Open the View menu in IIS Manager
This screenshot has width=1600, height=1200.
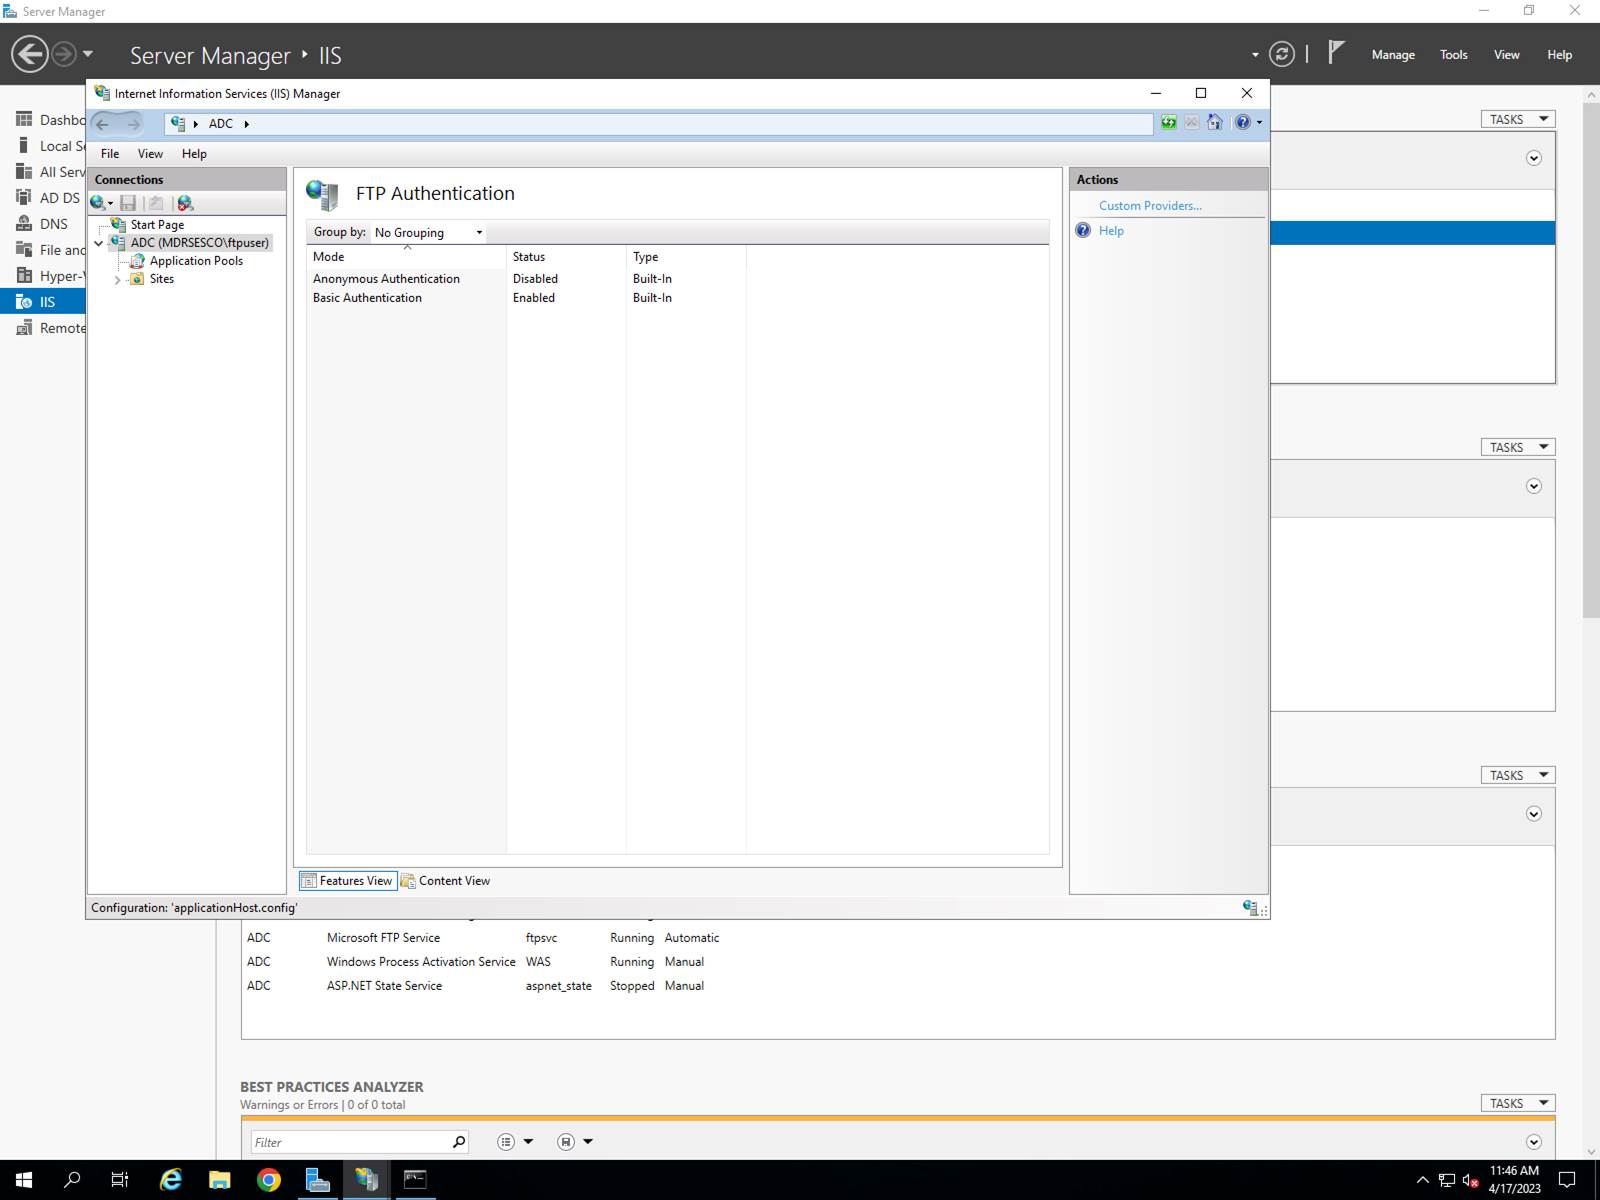[x=150, y=154]
